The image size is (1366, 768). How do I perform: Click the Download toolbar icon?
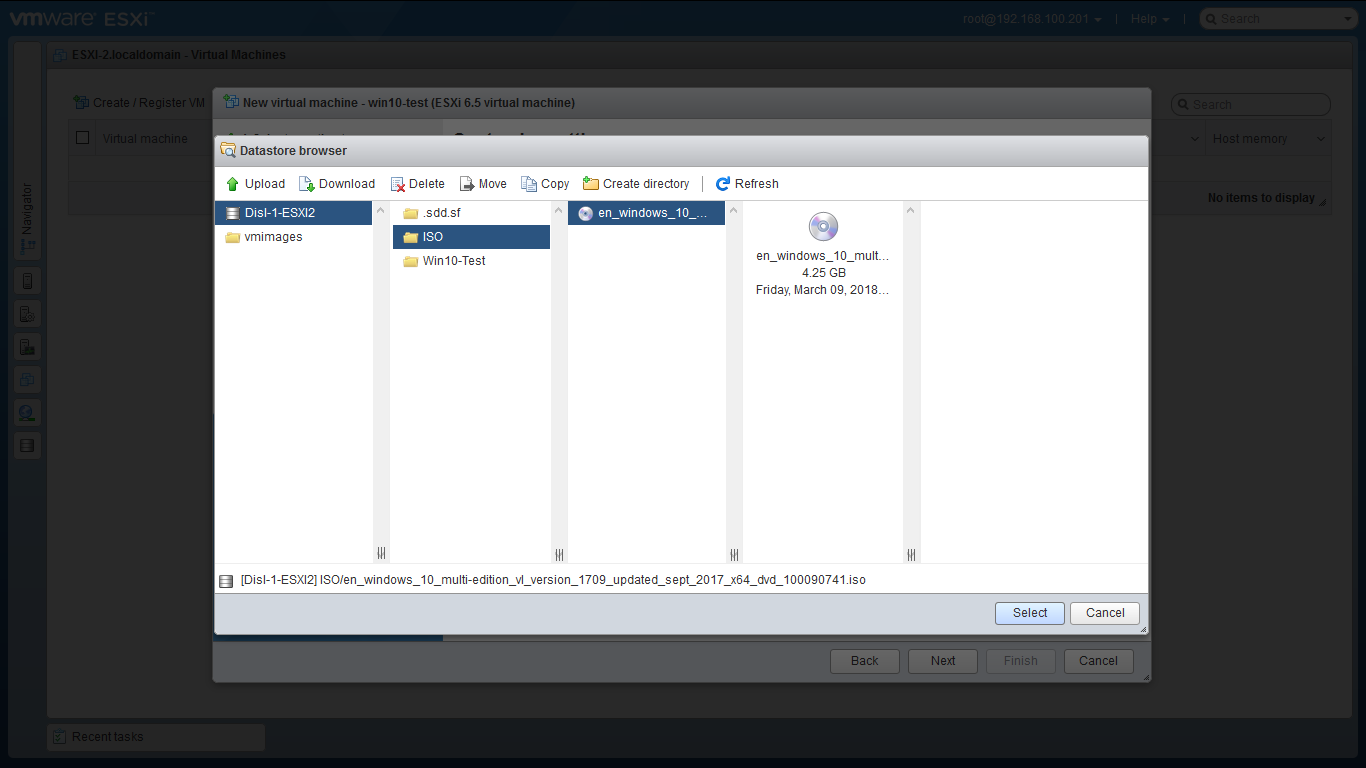307,184
